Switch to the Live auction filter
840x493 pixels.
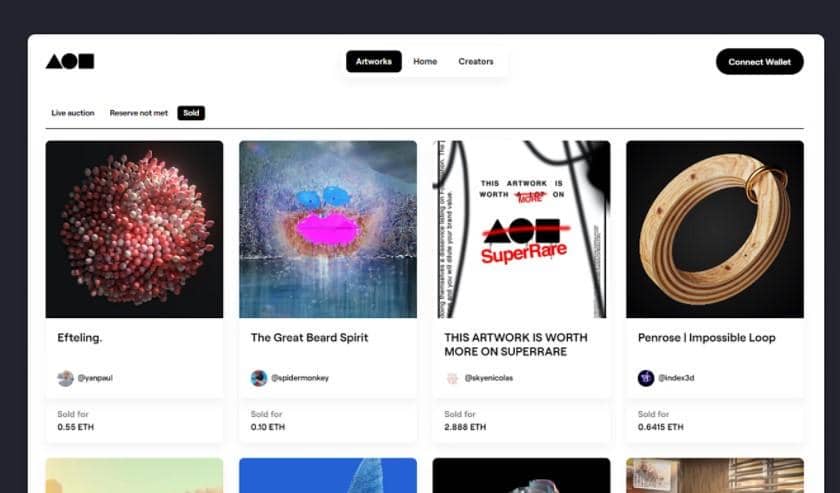click(x=73, y=113)
